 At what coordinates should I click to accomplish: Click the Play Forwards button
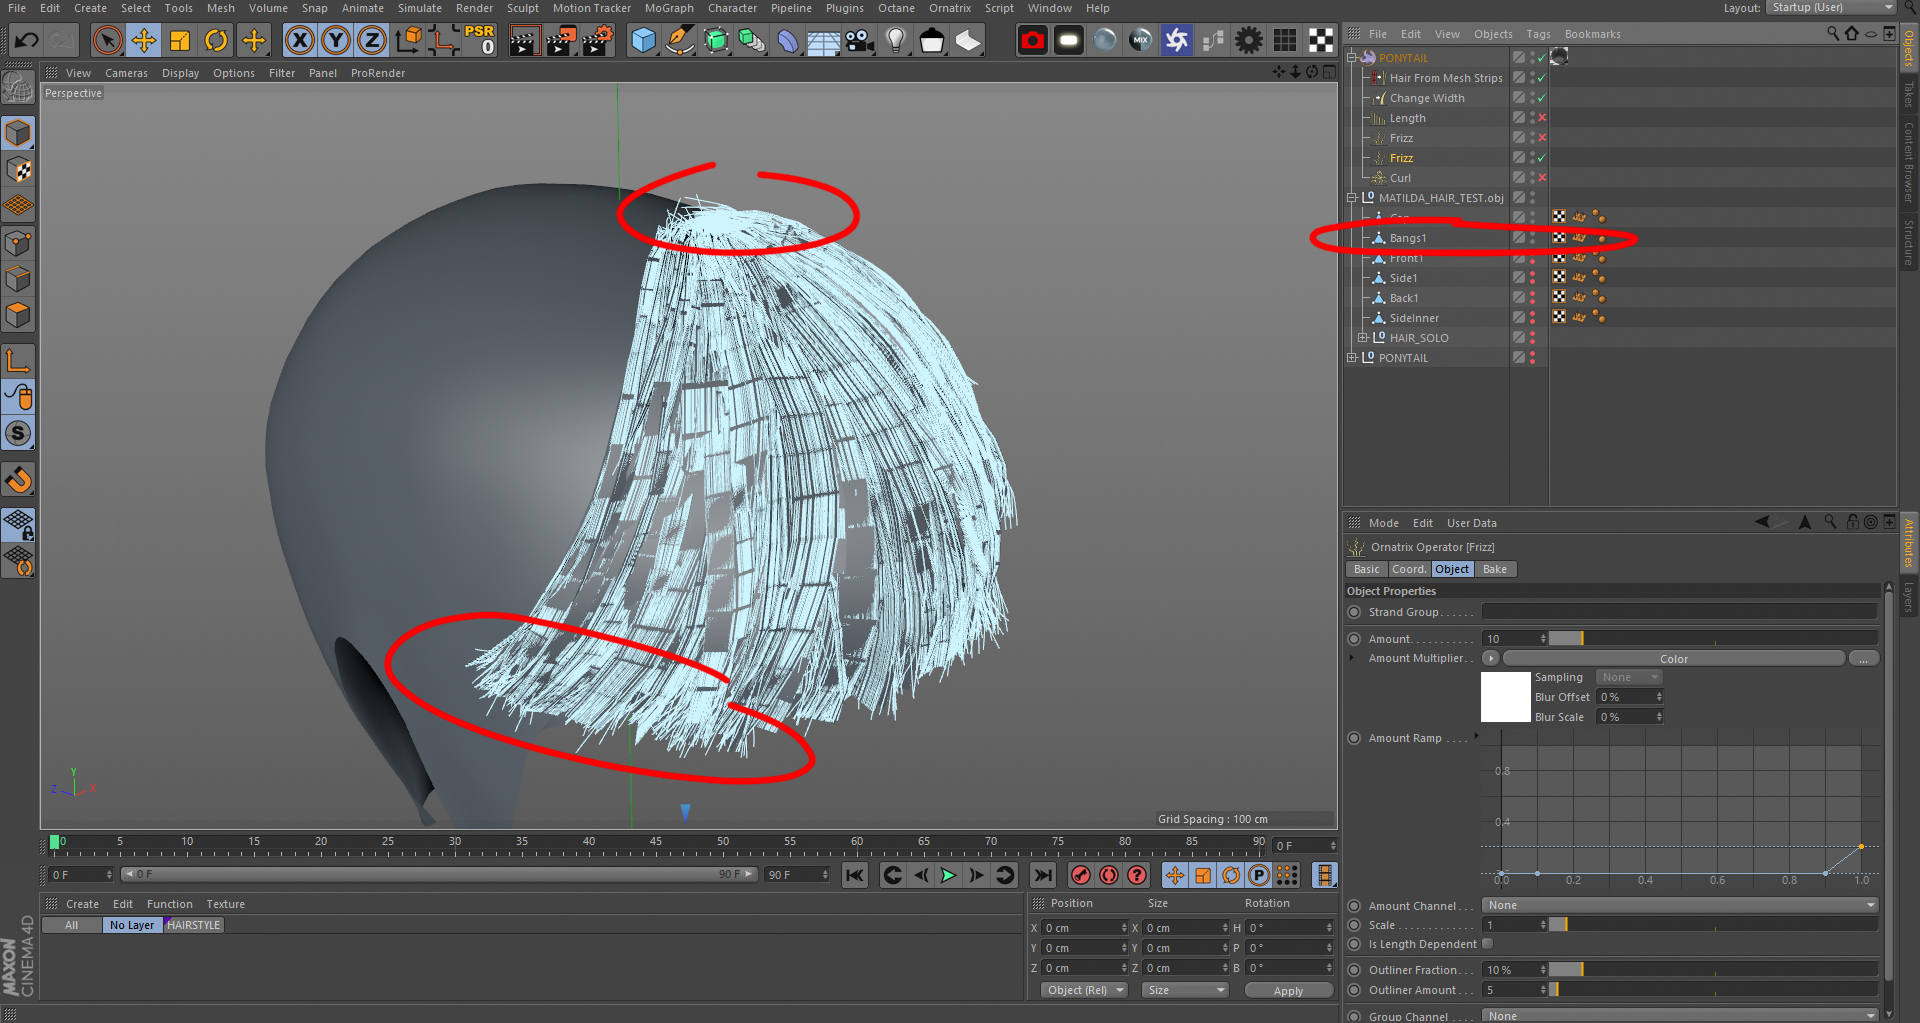pos(948,876)
